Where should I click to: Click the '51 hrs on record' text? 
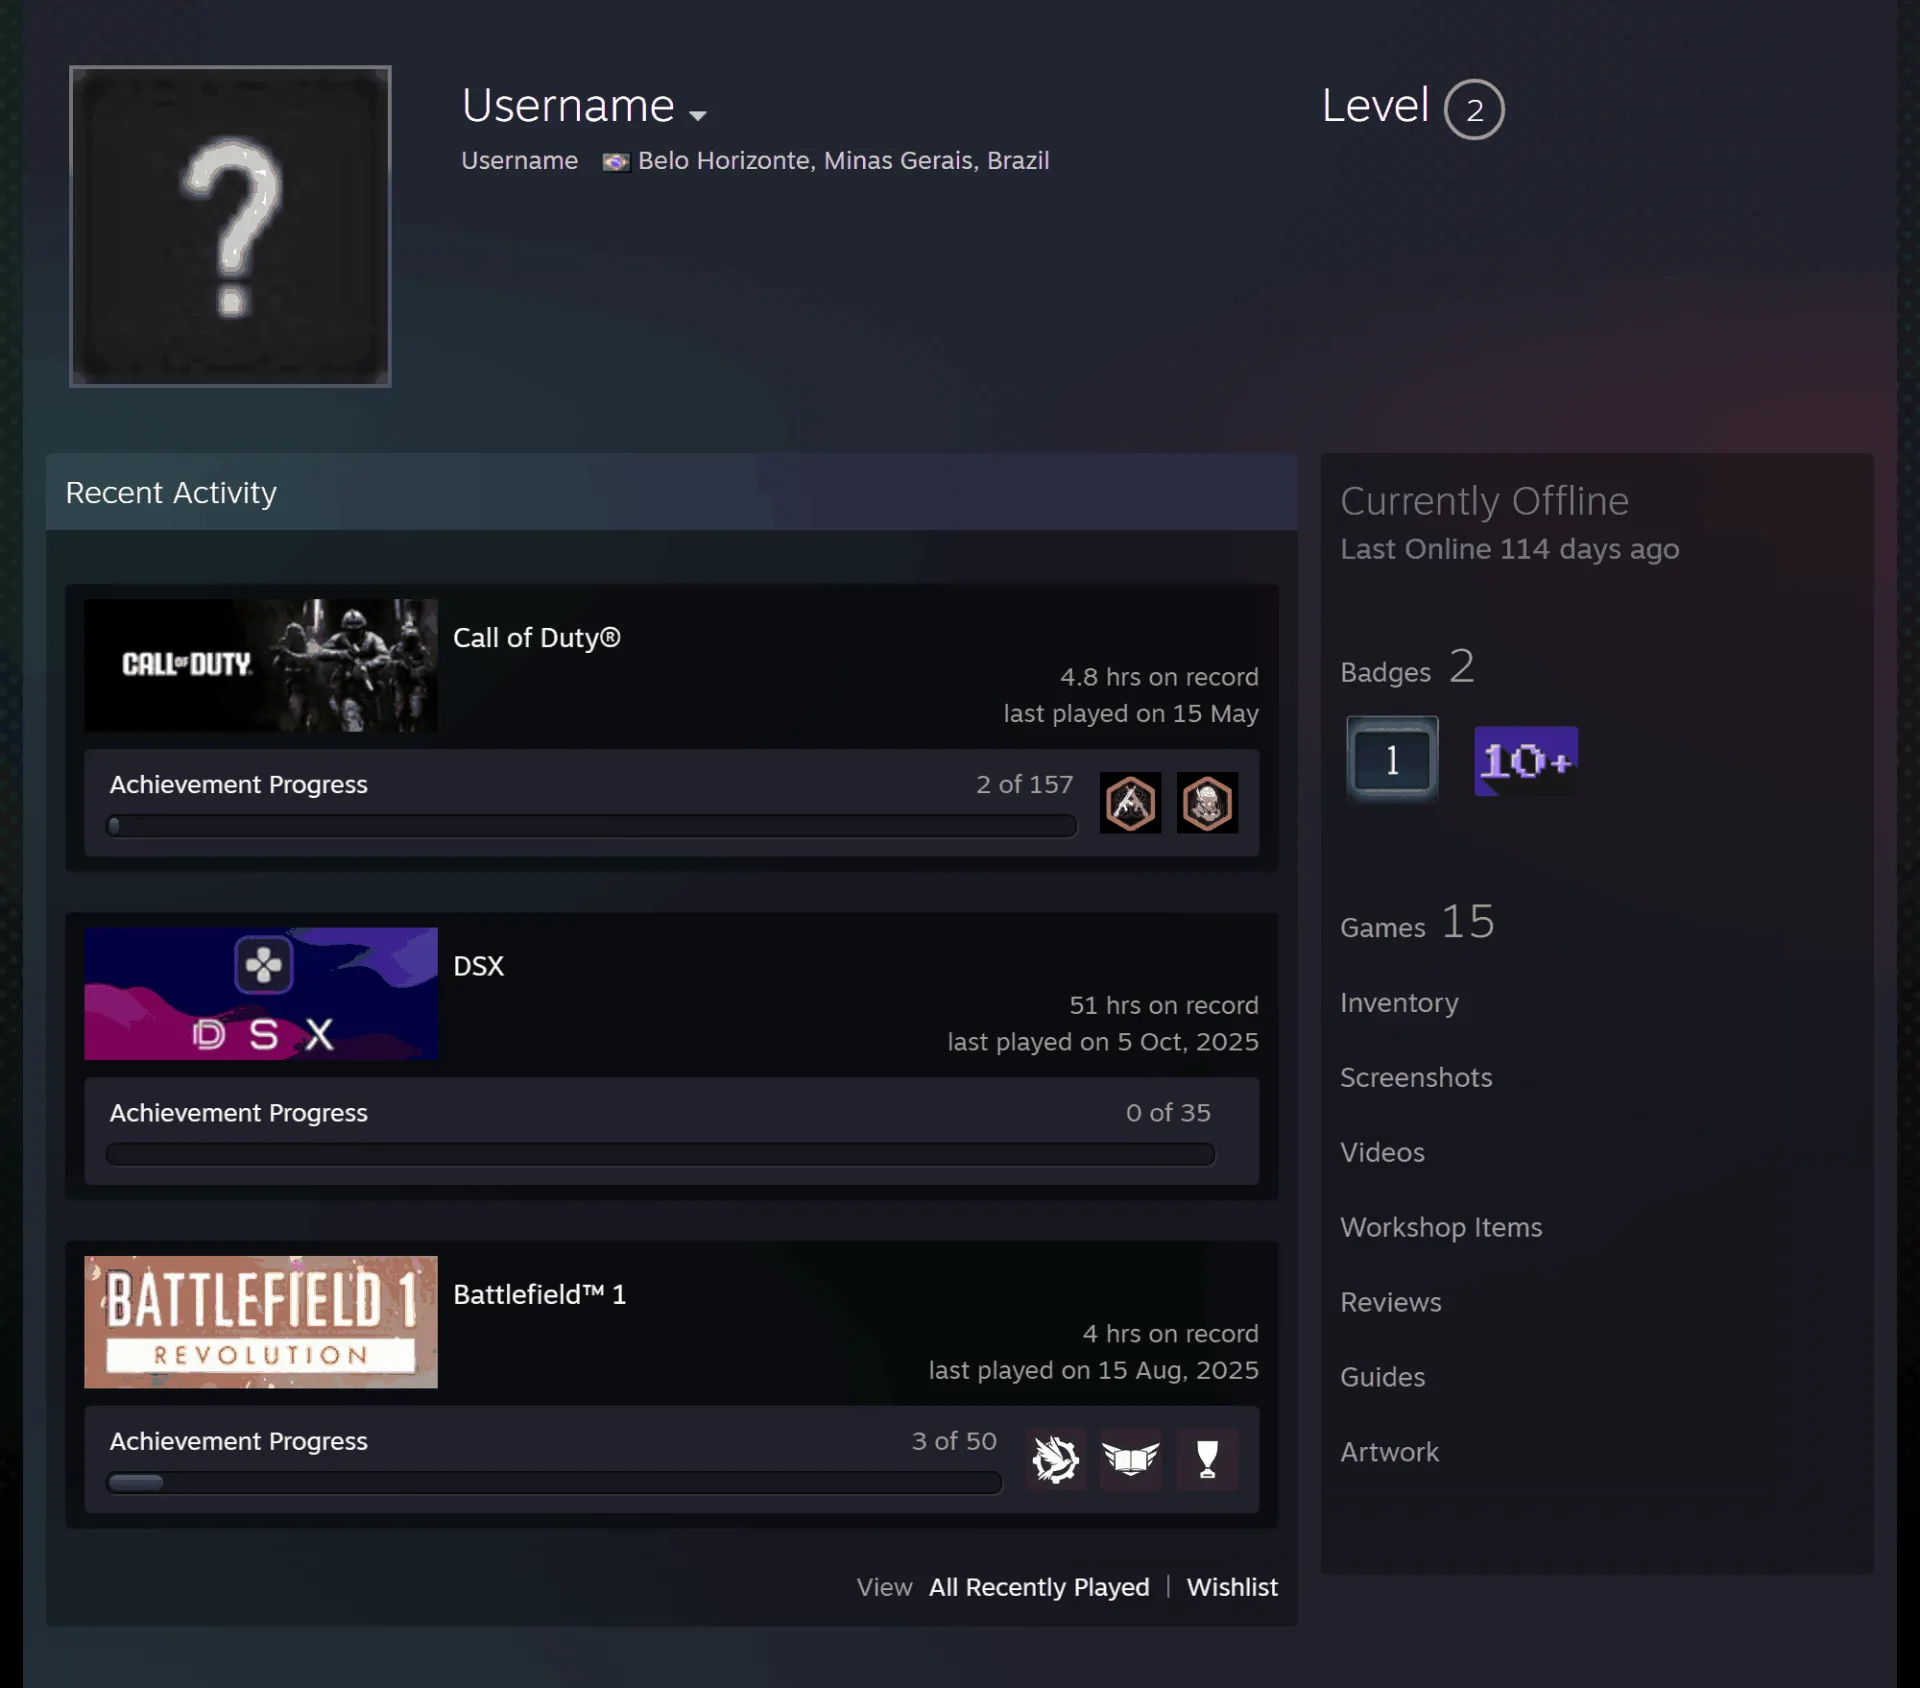(1164, 1005)
